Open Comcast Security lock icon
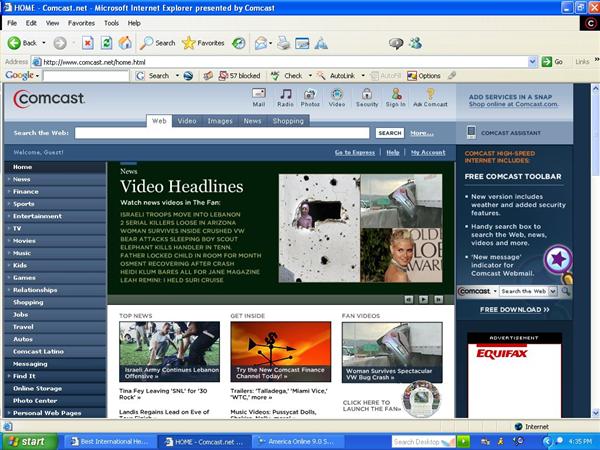The height and width of the screenshot is (450, 600). pyautogui.click(x=367, y=97)
